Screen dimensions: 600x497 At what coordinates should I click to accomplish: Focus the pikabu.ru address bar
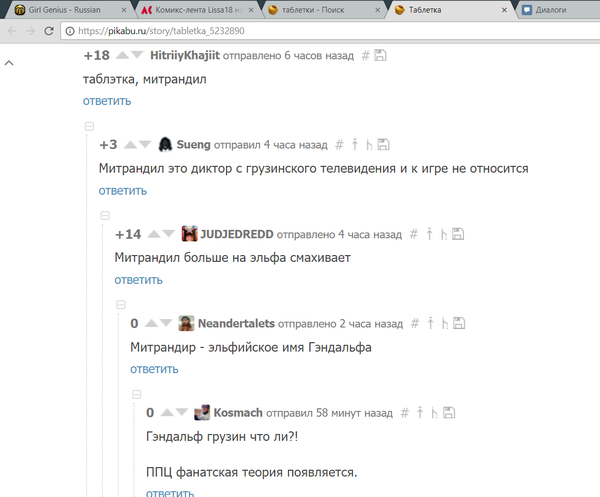pyautogui.click(x=331, y=31)
